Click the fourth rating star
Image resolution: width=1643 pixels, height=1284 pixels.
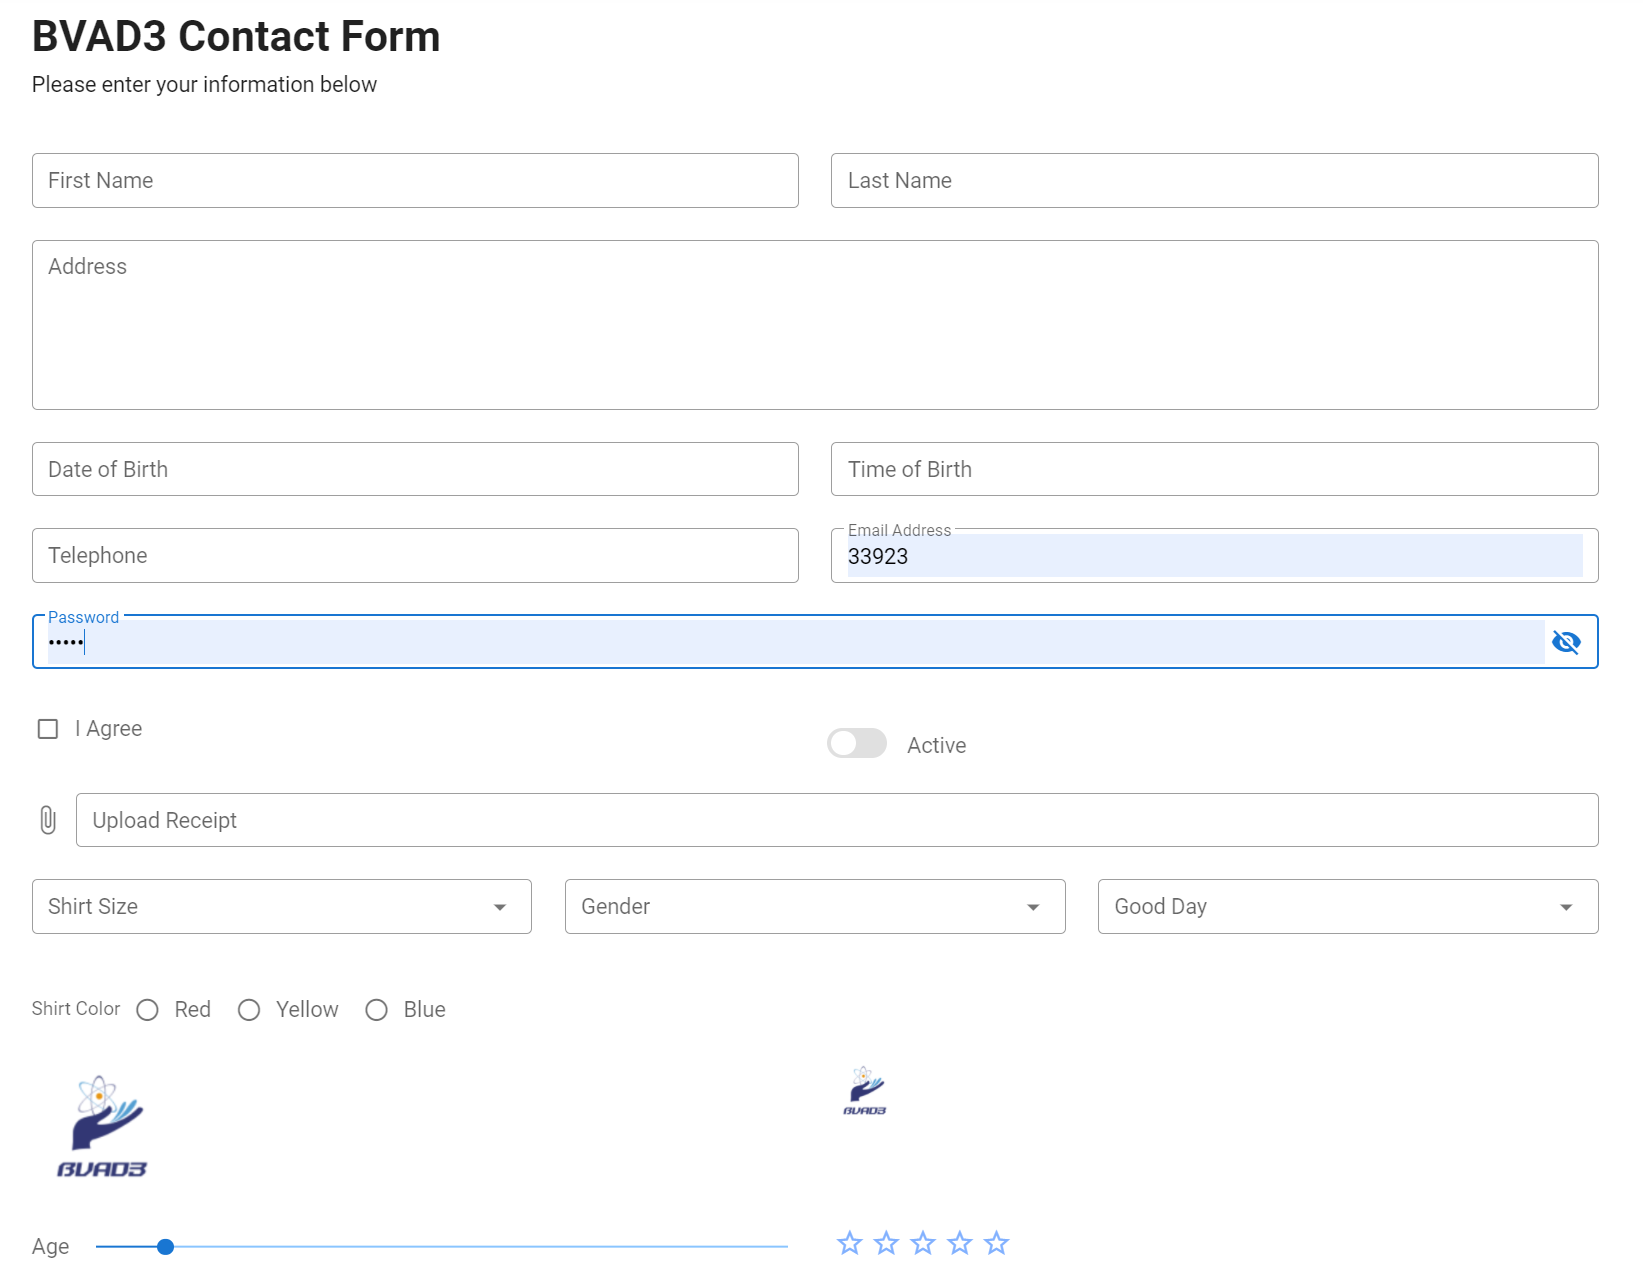click(960, 1243)
